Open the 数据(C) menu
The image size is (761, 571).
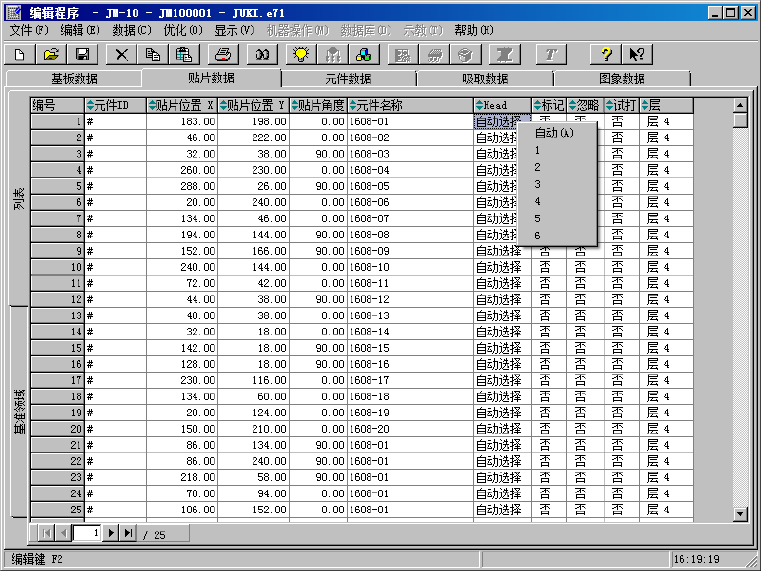tap(132, 31)
